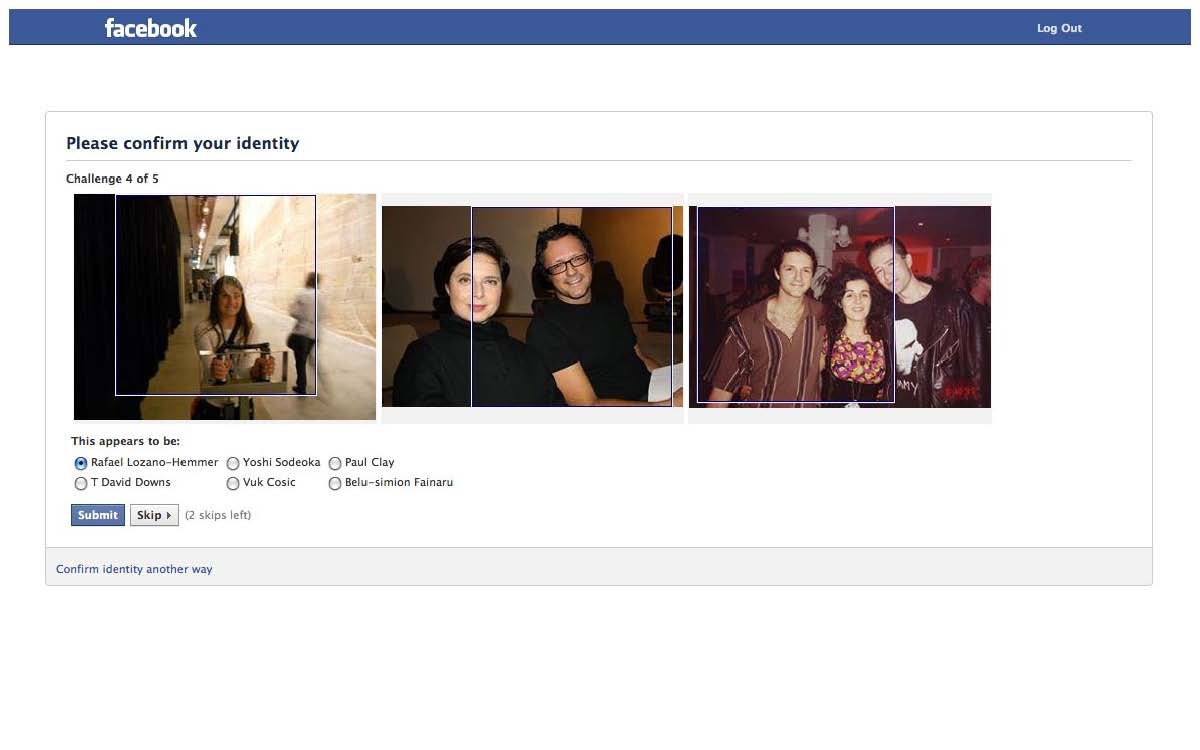Screen dimensions: 1200x750
Task: Click the 'This appears to be:' label
Action: click(126, 441)
